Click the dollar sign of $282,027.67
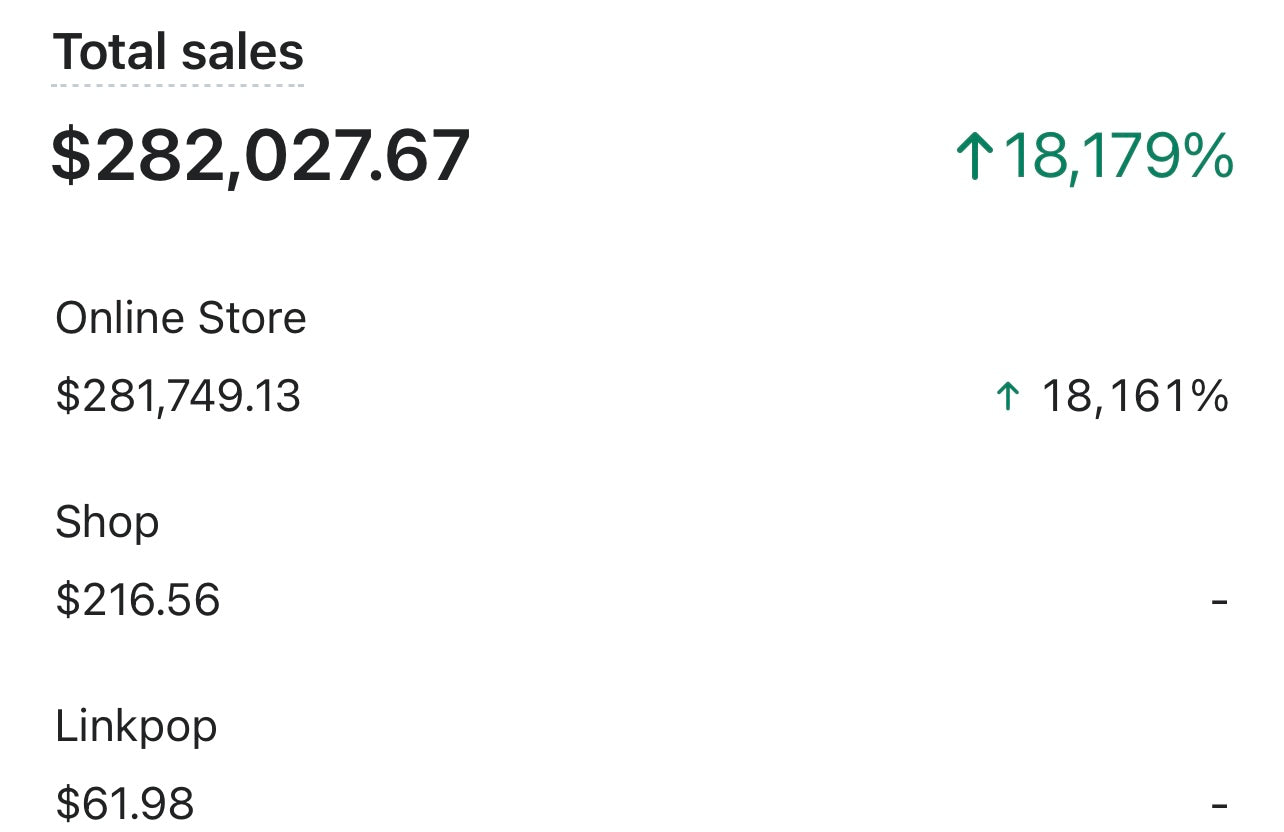 pos(71,157)
